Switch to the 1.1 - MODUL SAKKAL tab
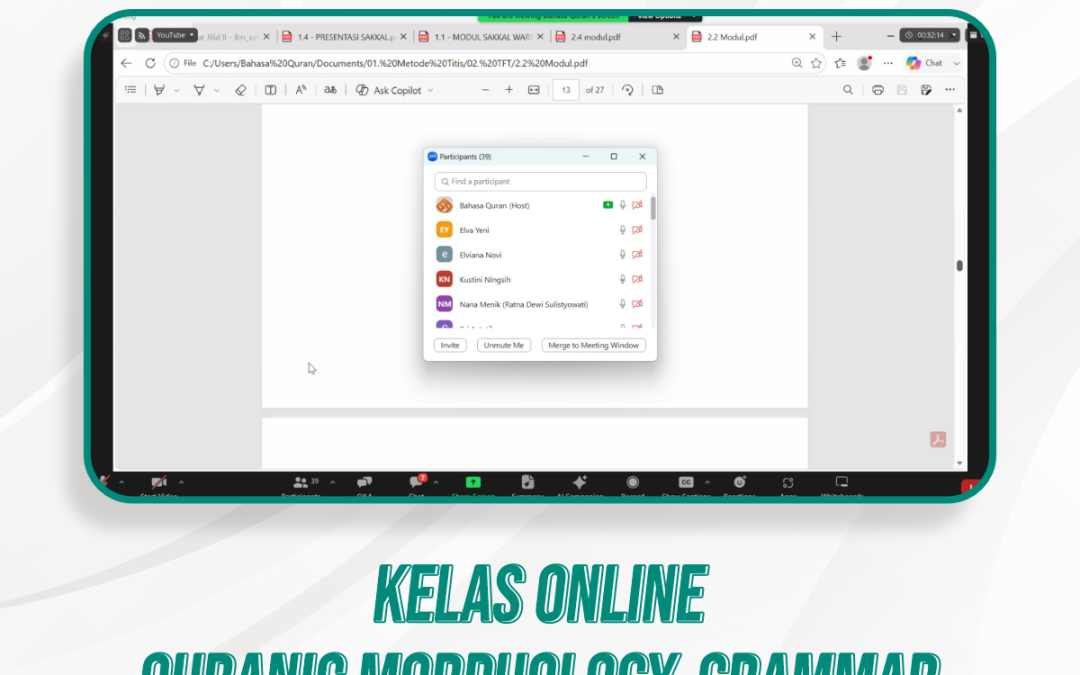1080x675 pixels. [481, 37]
